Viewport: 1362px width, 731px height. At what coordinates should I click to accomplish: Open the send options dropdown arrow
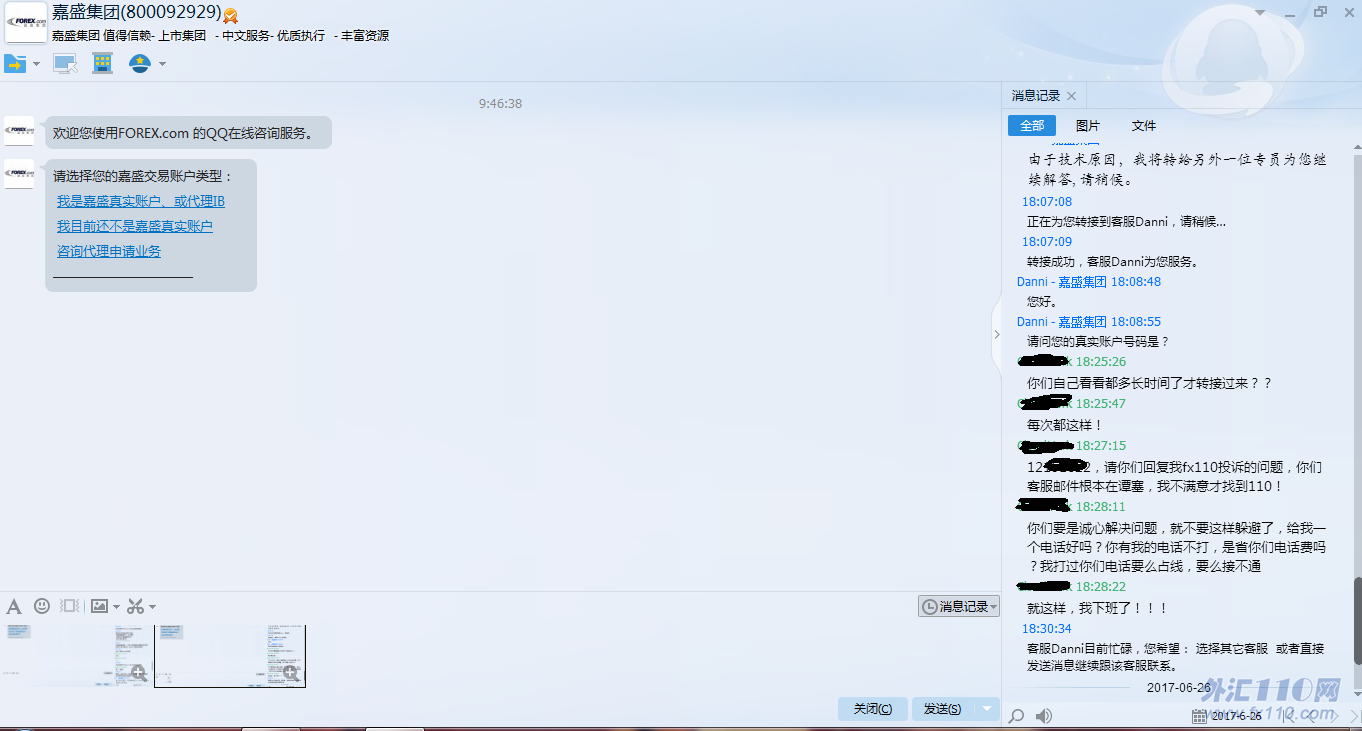[x=988, y=709]
